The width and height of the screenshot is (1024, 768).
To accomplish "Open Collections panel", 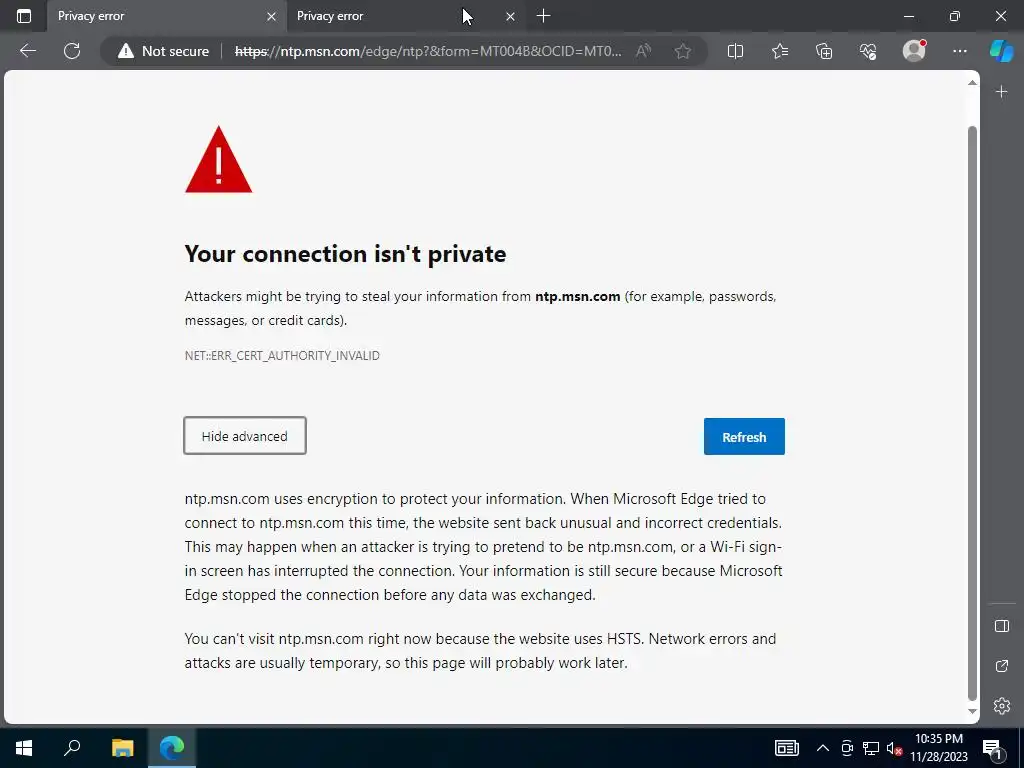I will coord(824,51).
